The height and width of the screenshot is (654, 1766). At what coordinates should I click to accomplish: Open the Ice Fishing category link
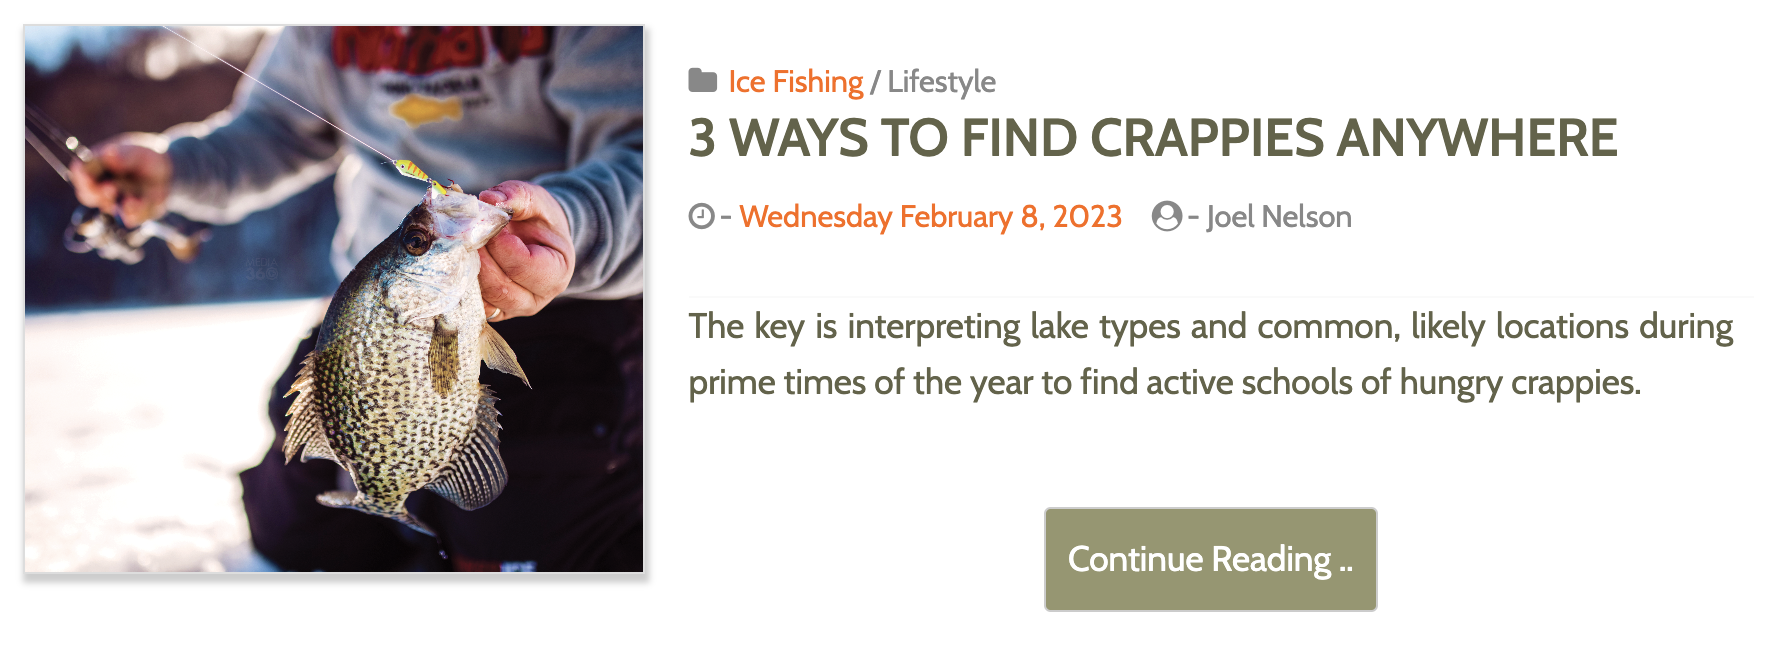[795, 82]
